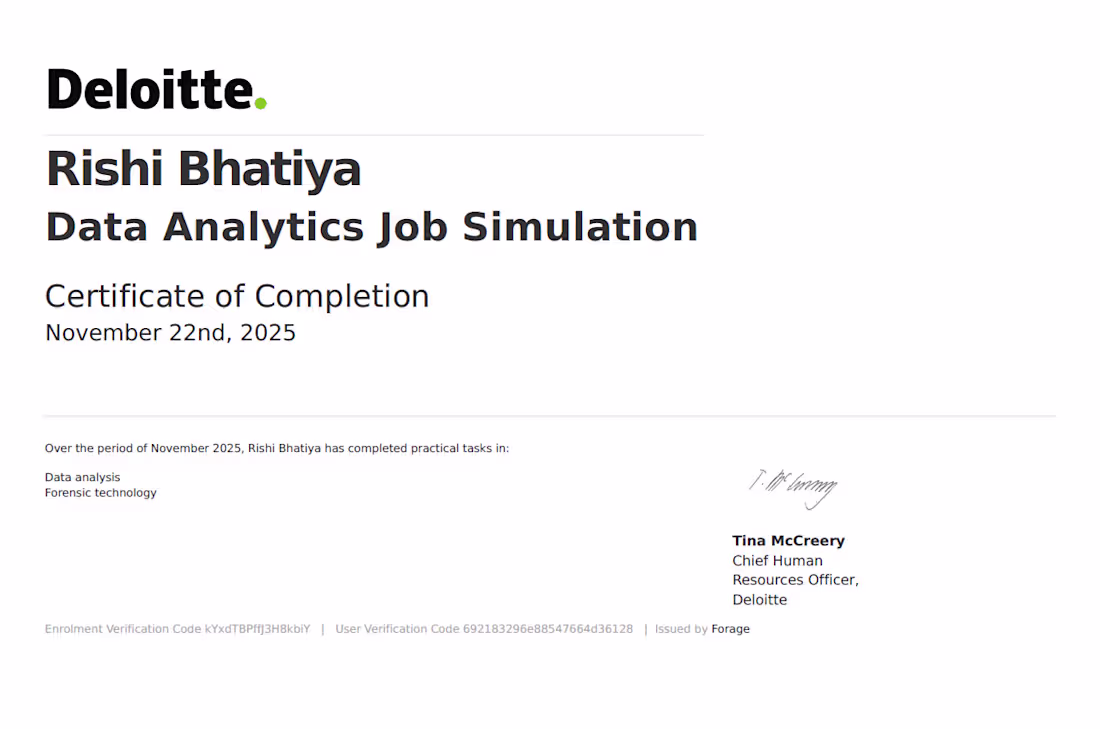Click 'Certificate of Completion' text
Screen dimensions: 1100x729
point(237,296)
